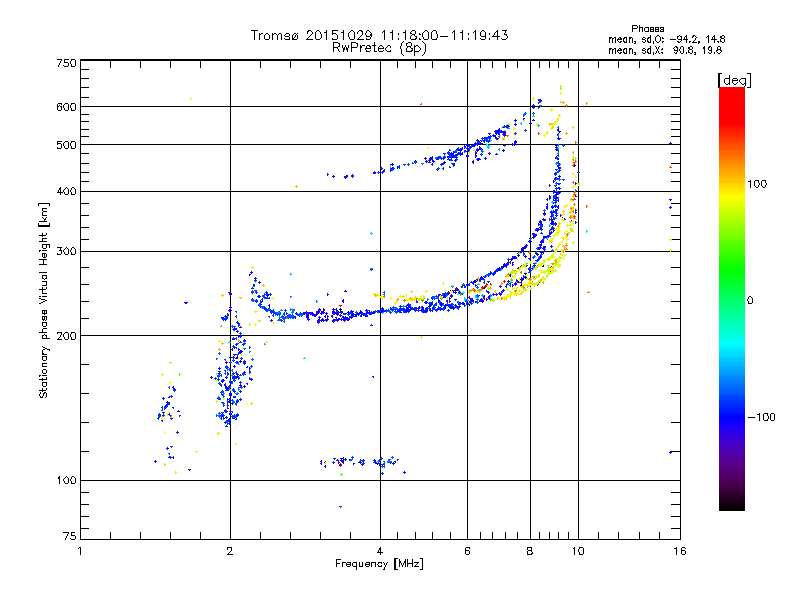The image size is (800, 600).
Task: Click the "-100" tick label on the color bar
Action: click(x=761, y=417)
